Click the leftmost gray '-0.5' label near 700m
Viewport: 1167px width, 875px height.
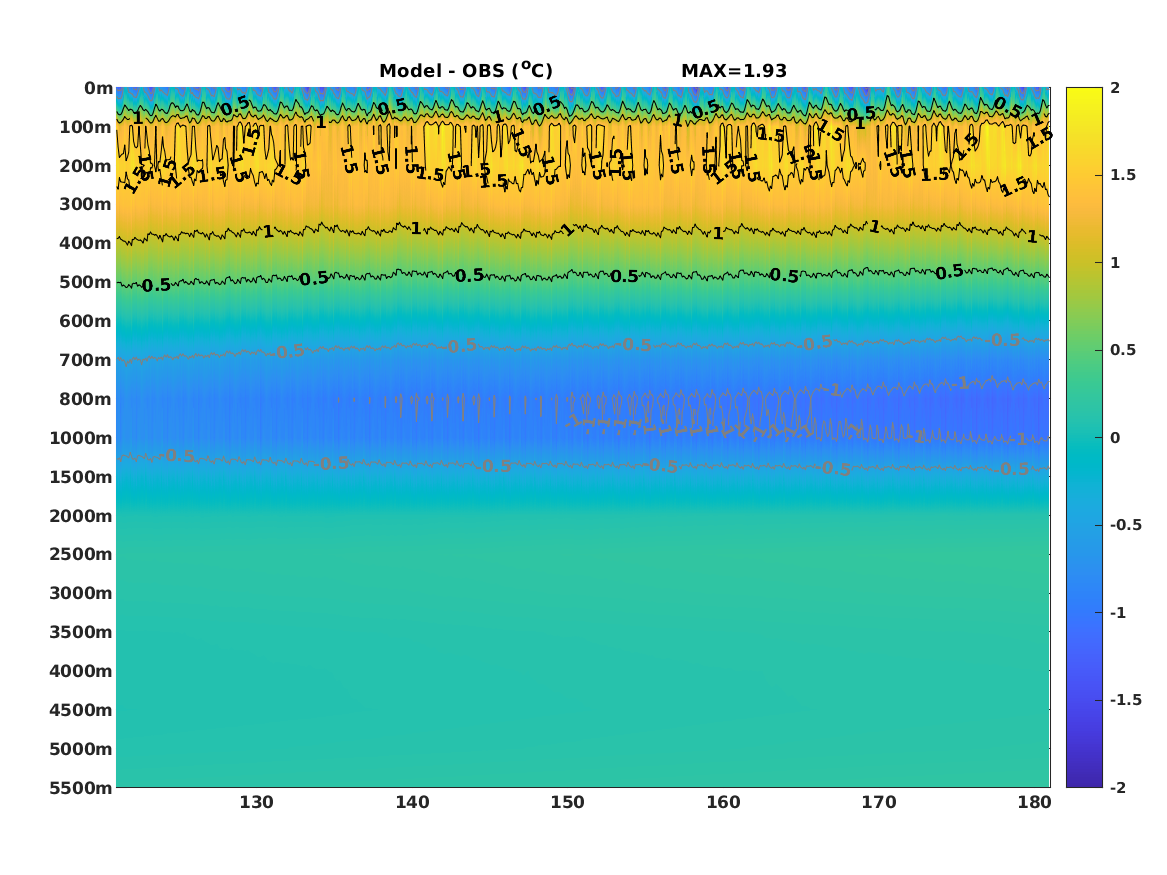click(x=289, y=352)
